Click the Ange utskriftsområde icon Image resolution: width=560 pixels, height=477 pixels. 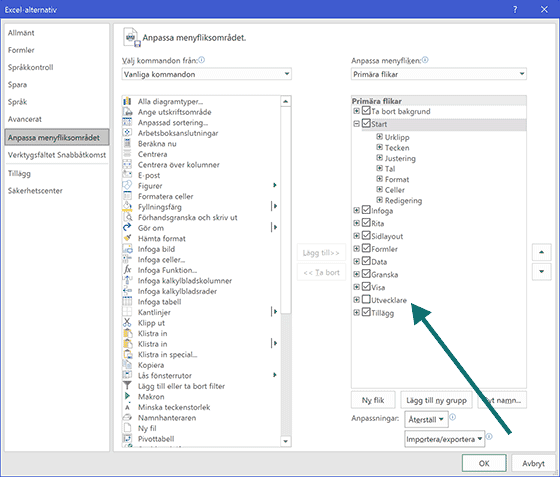pos(127,112)
